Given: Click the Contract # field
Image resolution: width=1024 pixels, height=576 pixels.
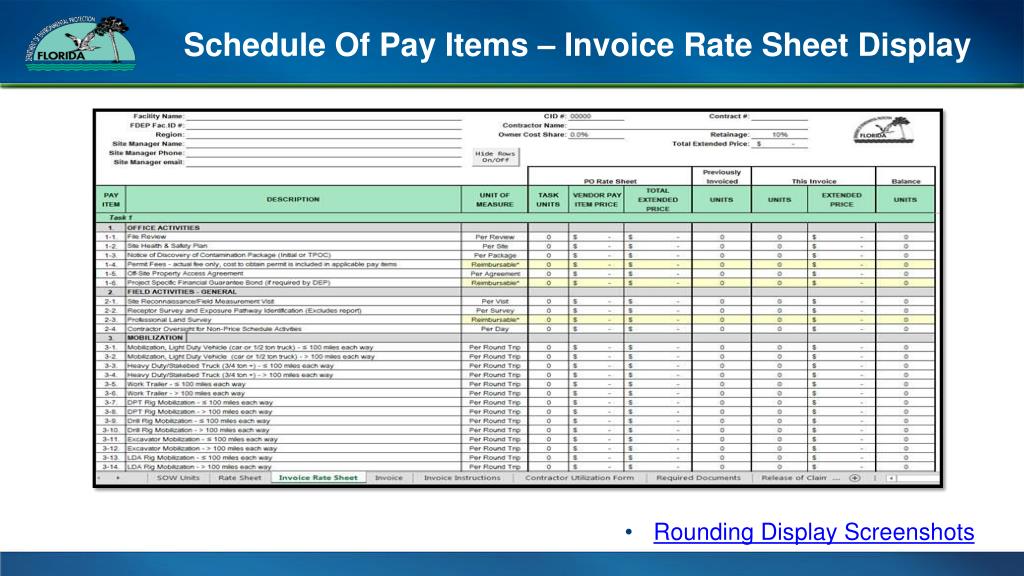Looking at the screenshot, I should 779,116.
